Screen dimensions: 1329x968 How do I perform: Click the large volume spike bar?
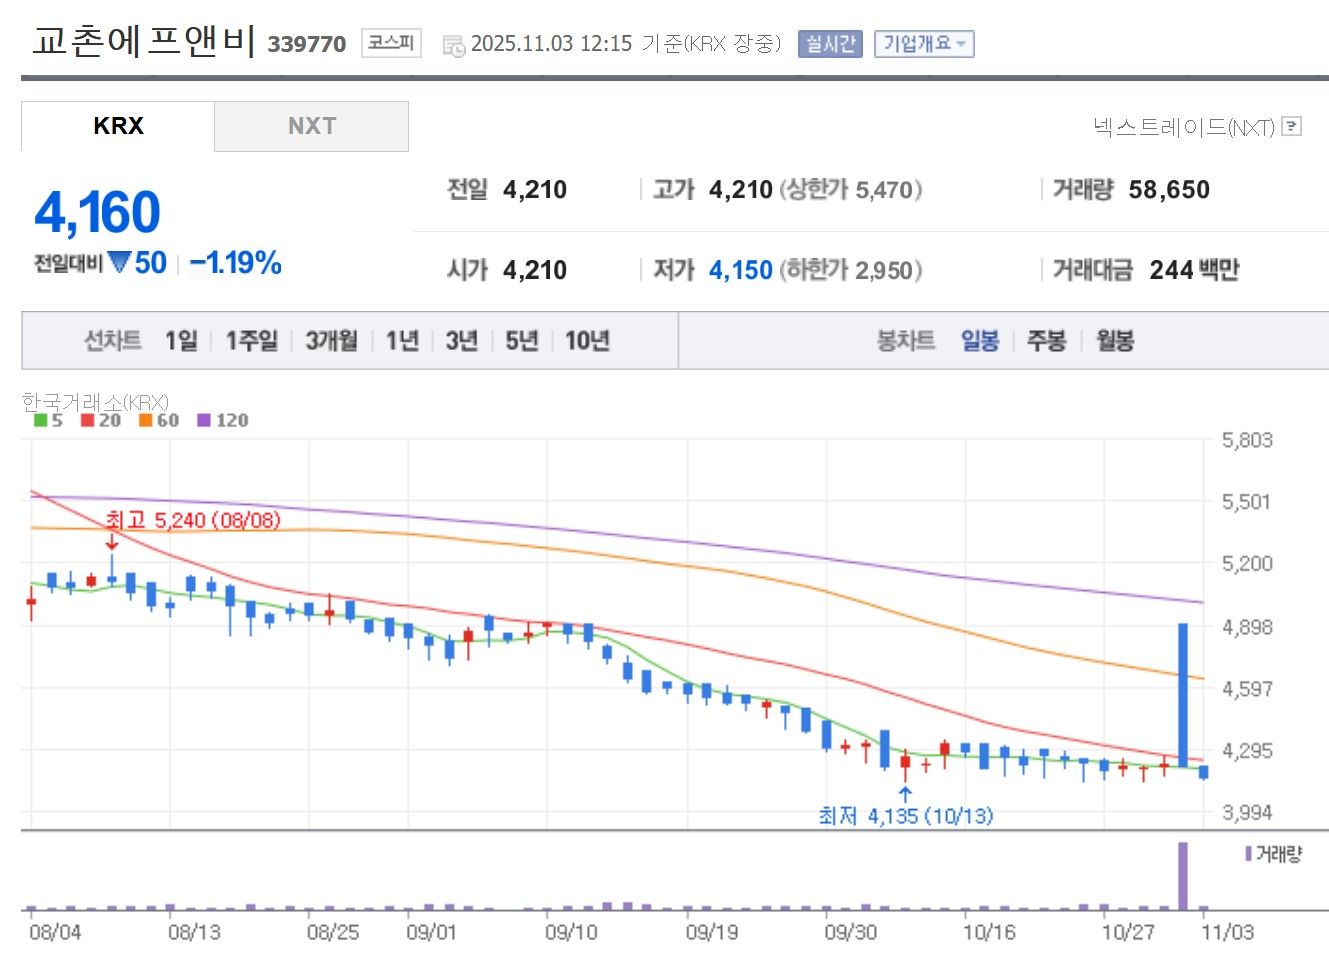pyautogui.click(x=1183, y=876)
